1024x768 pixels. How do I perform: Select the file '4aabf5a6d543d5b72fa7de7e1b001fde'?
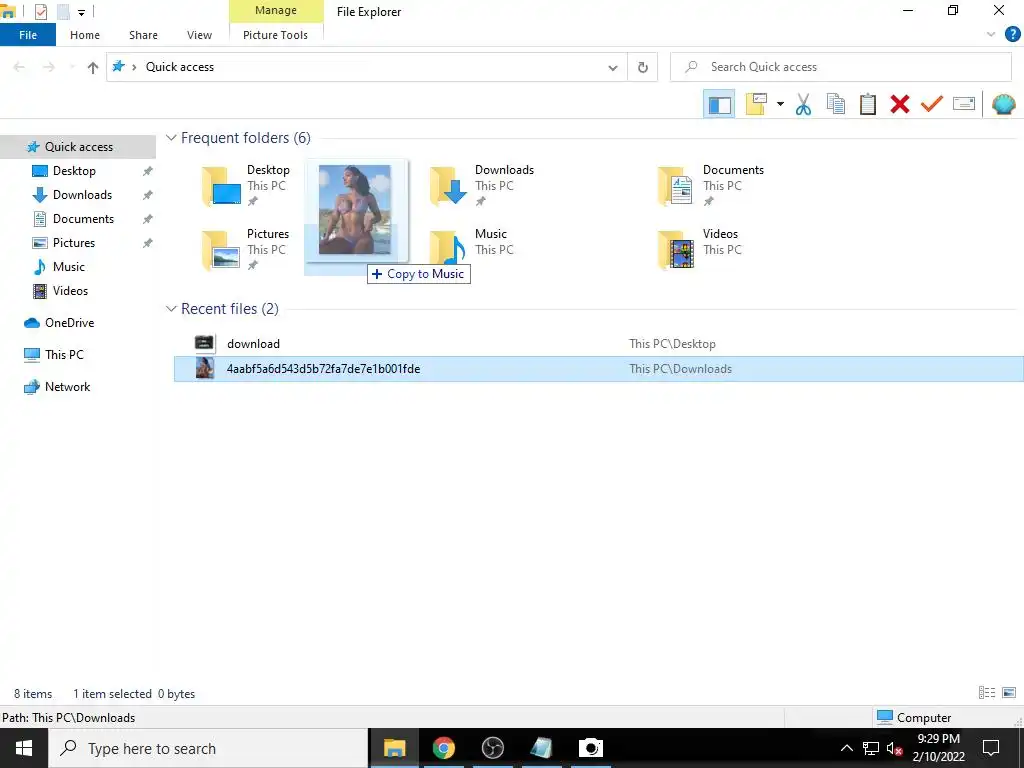click(598, 369)
